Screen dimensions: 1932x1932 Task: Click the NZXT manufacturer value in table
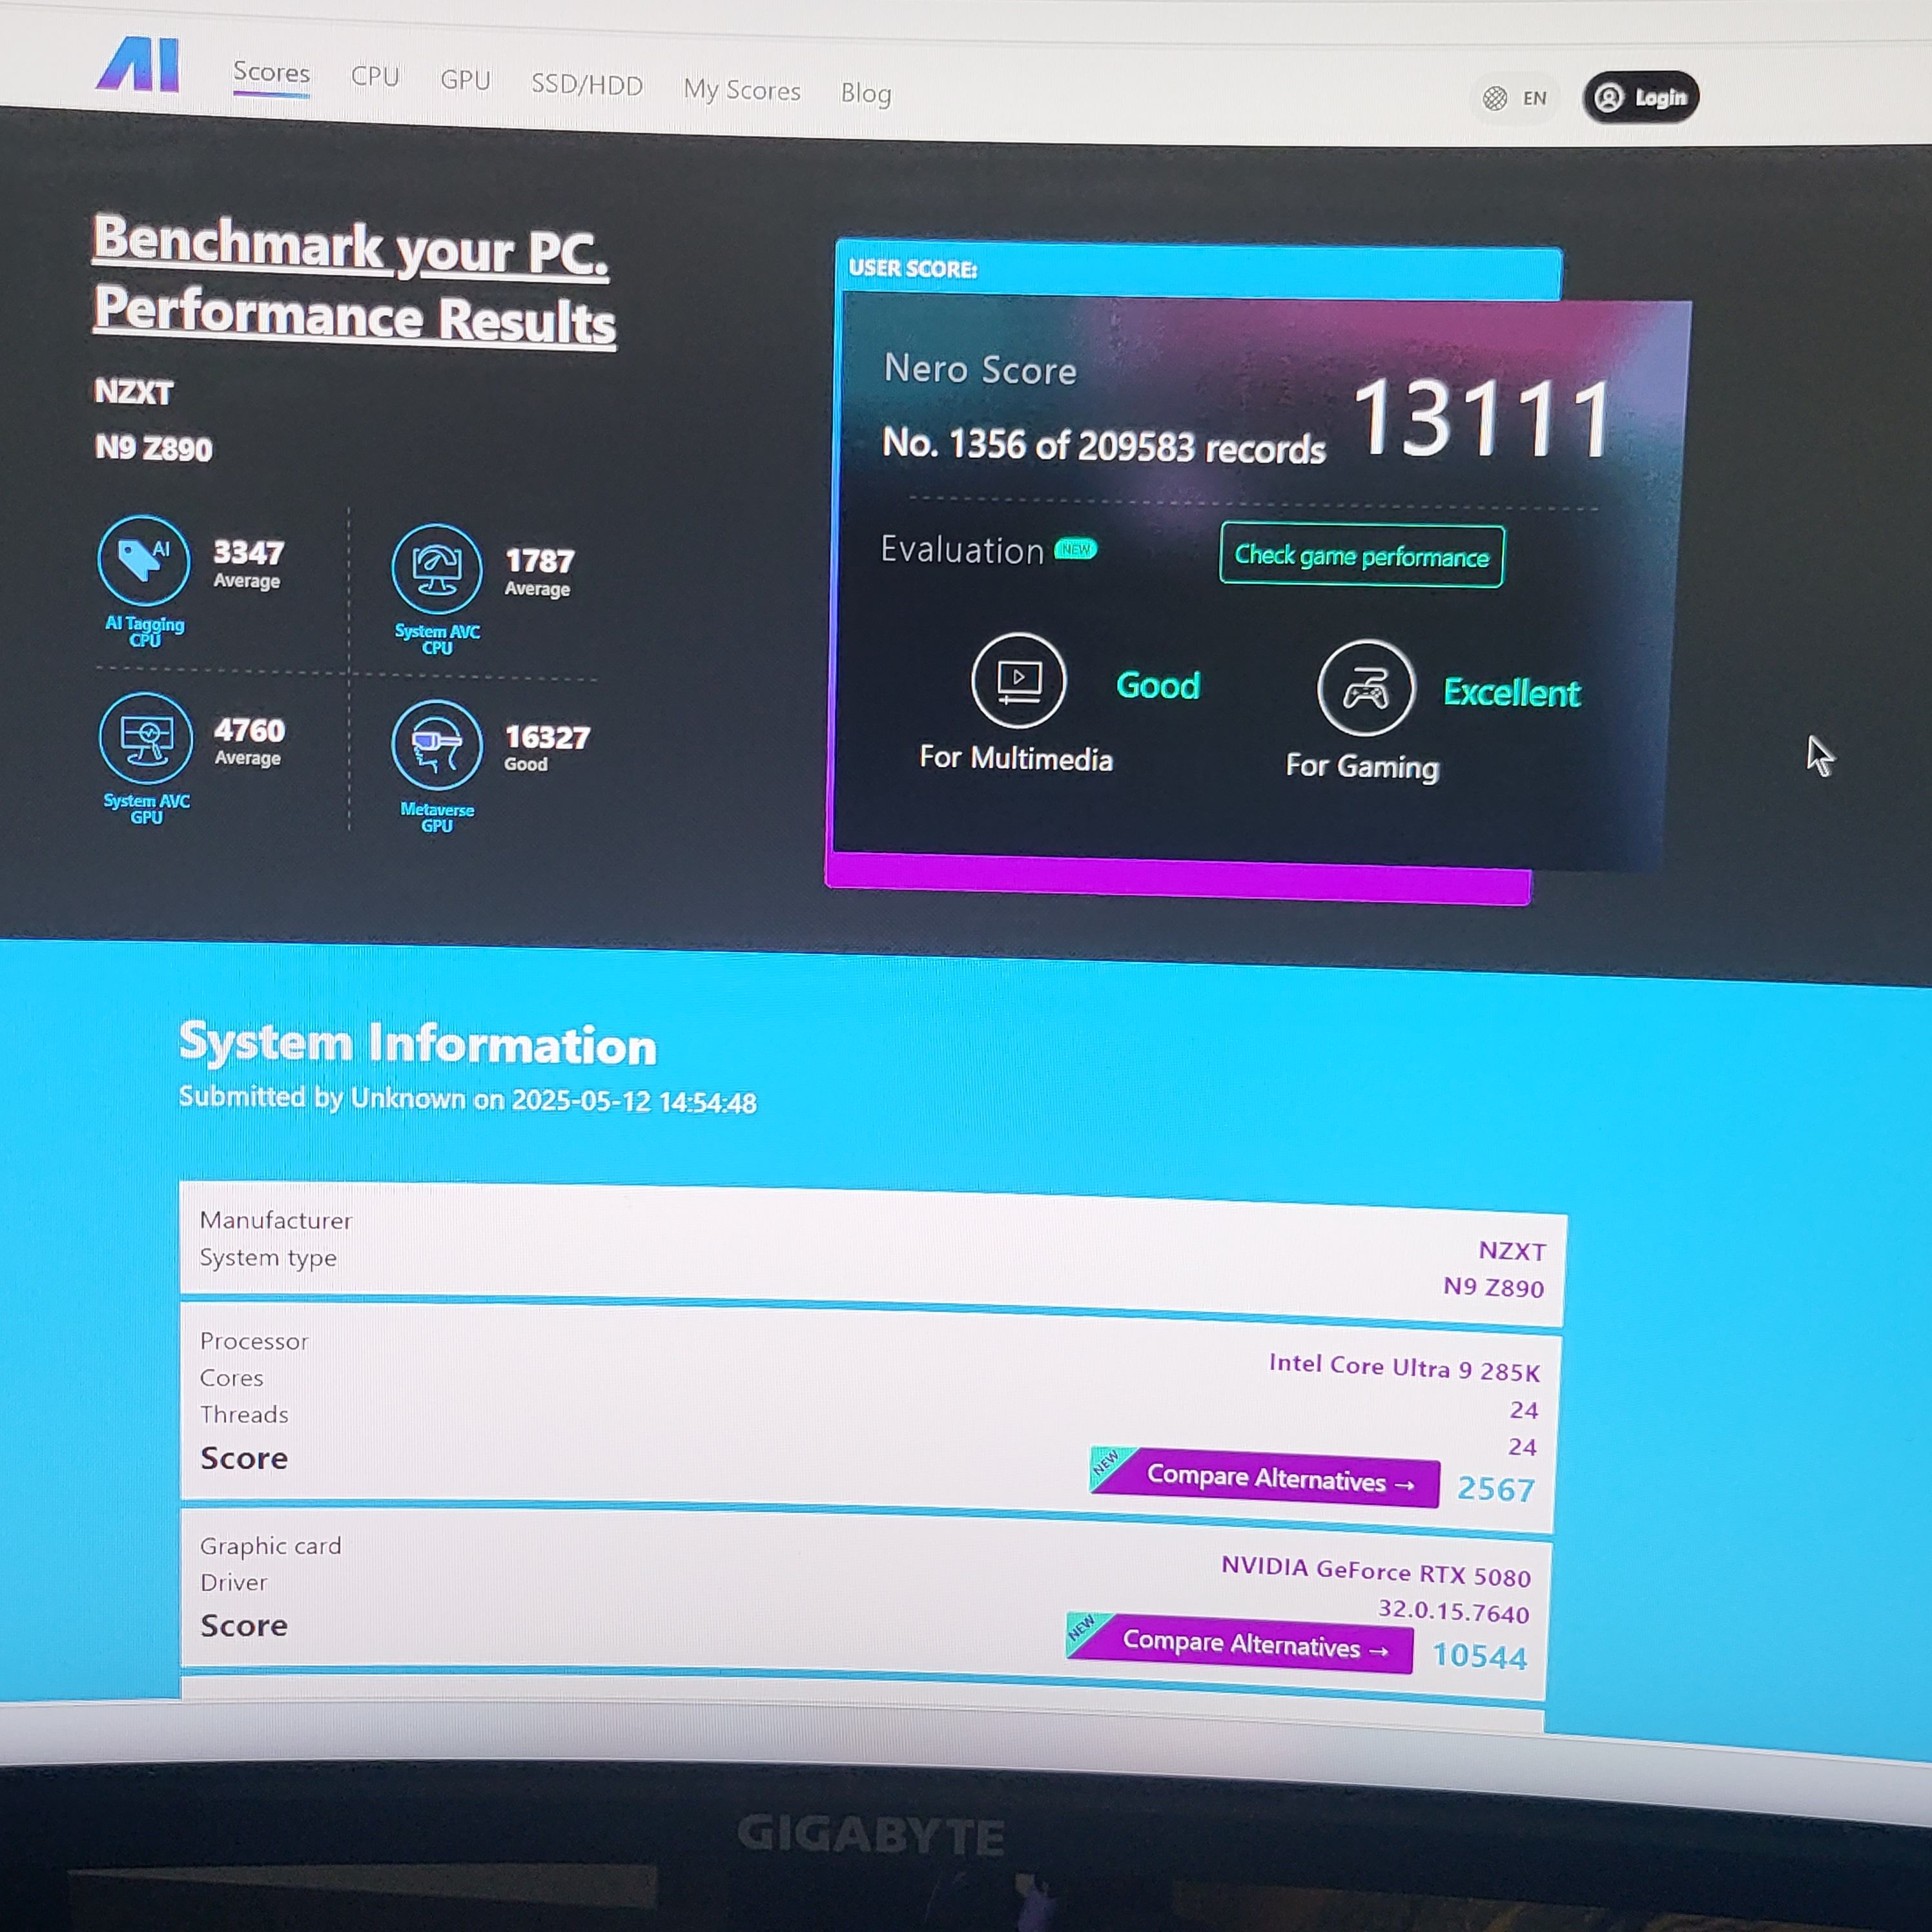(x=1512, y=1250)
